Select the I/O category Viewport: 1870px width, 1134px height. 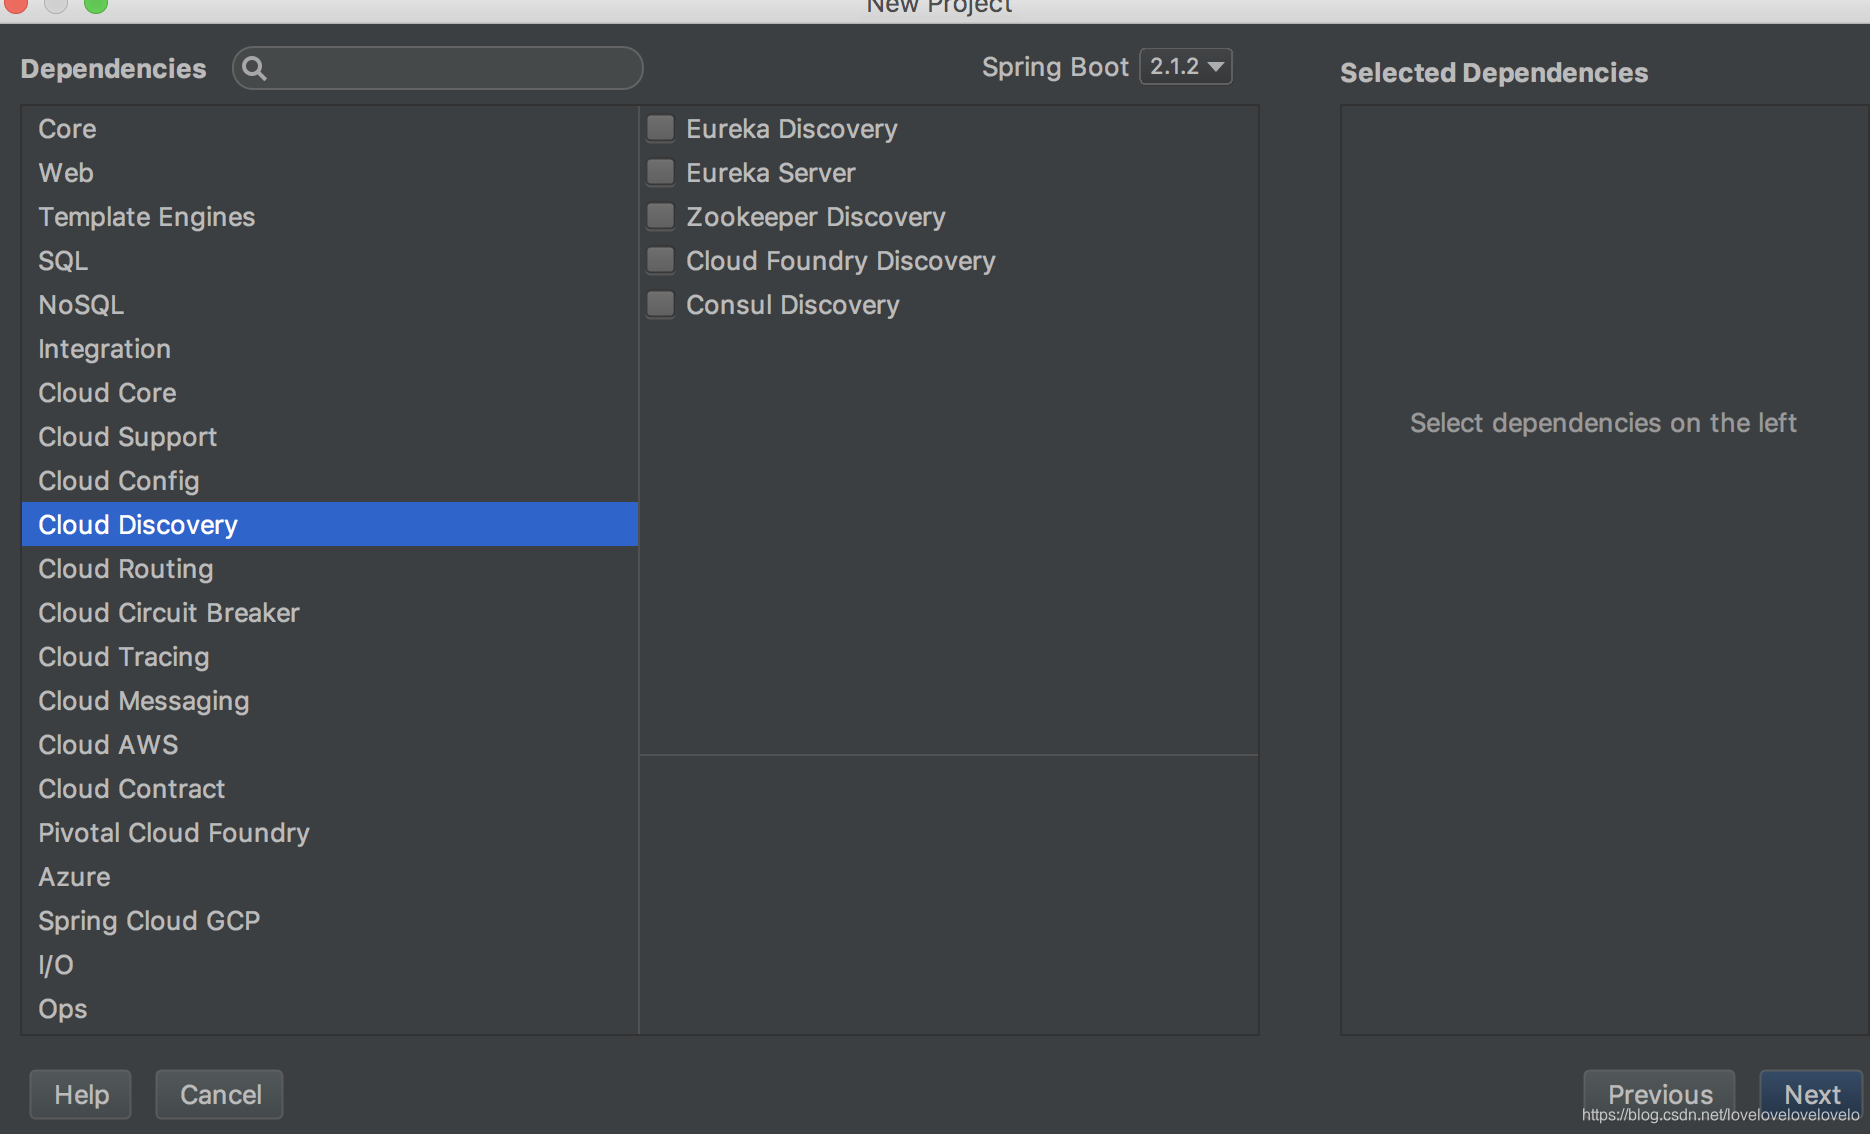(x=330, y=965)
